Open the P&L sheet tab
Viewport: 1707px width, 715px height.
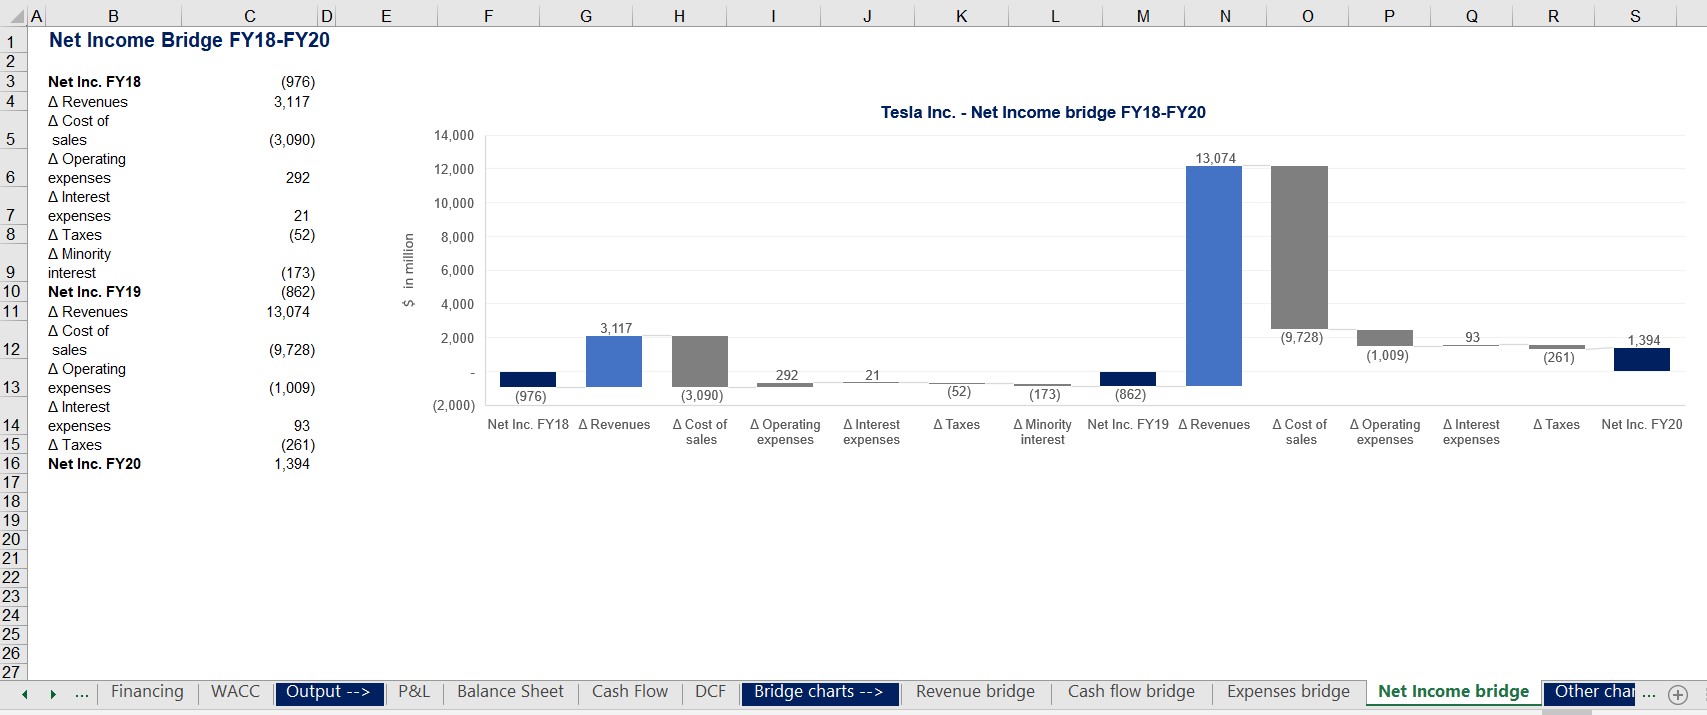pyautogui.click(x=414, y=692)
